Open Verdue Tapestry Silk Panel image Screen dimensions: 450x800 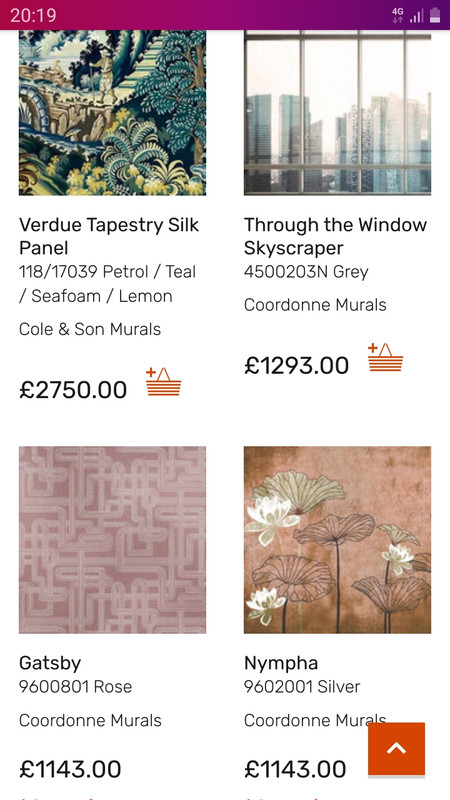(x=112, y=113)
